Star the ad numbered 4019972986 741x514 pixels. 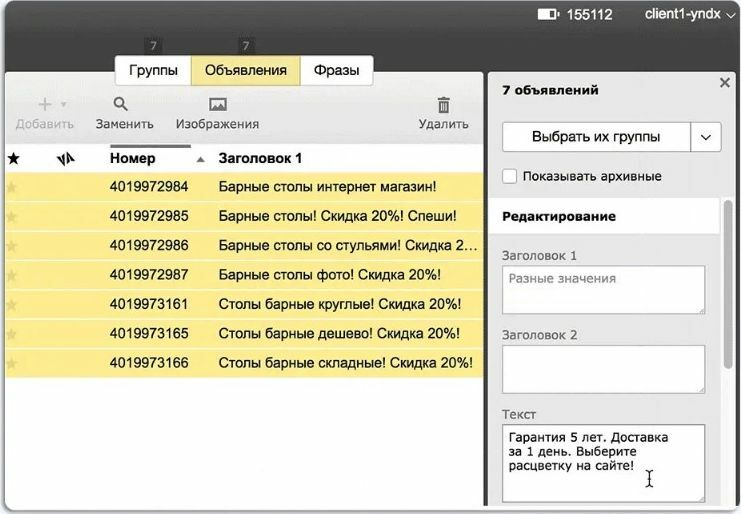(12, 246)
